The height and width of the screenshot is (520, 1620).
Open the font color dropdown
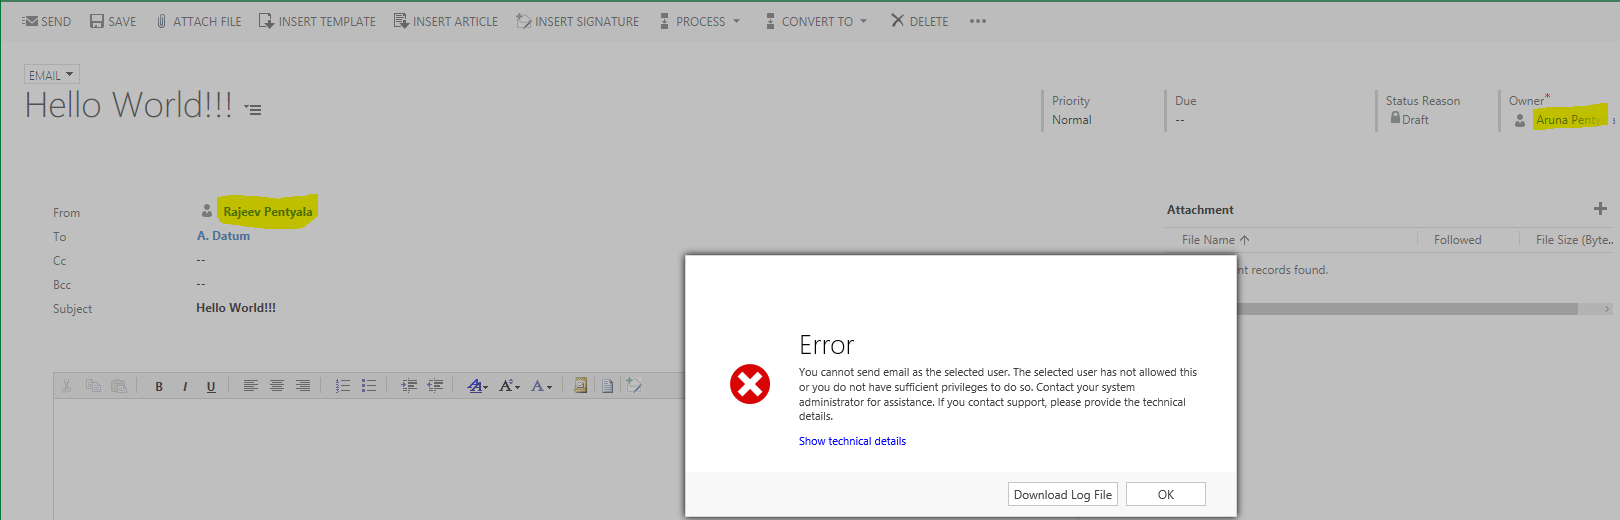point(541,386)
